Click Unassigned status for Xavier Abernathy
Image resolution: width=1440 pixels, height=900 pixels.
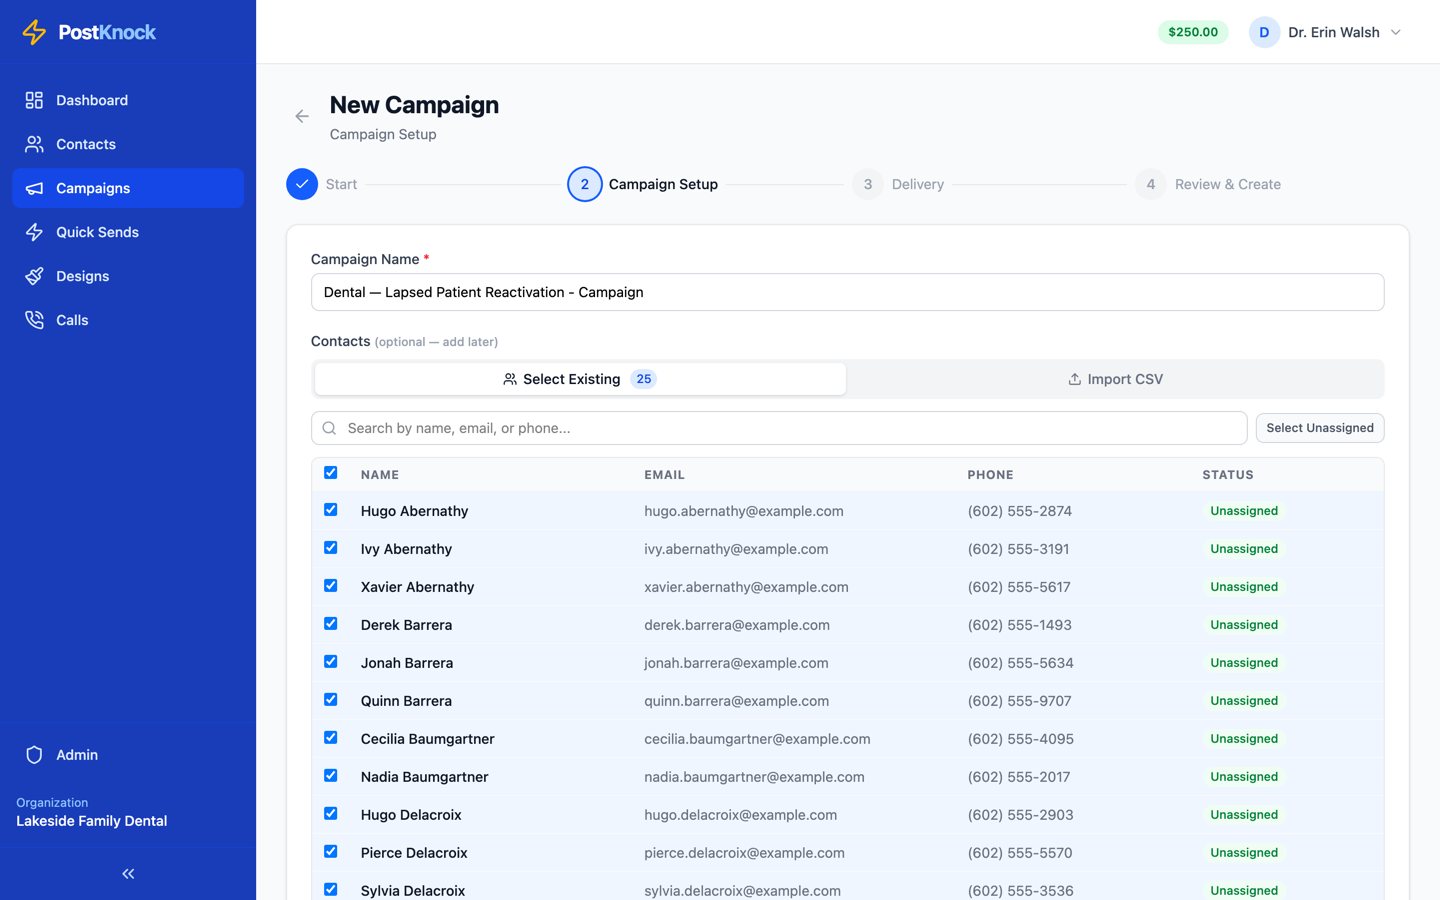tap(1244, 587)
